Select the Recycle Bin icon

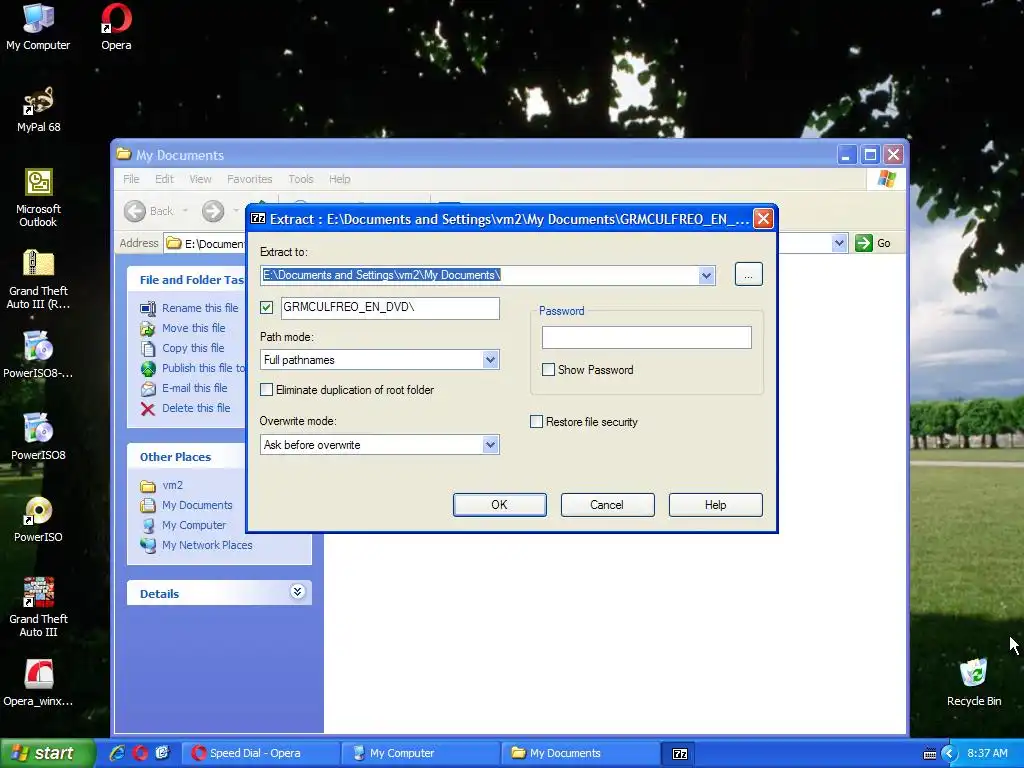[x=974, y=682]
